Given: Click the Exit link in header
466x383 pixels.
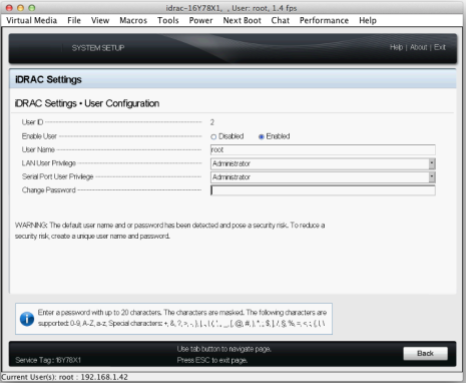Looking at the screenshot, I should (x=440, y=47).
